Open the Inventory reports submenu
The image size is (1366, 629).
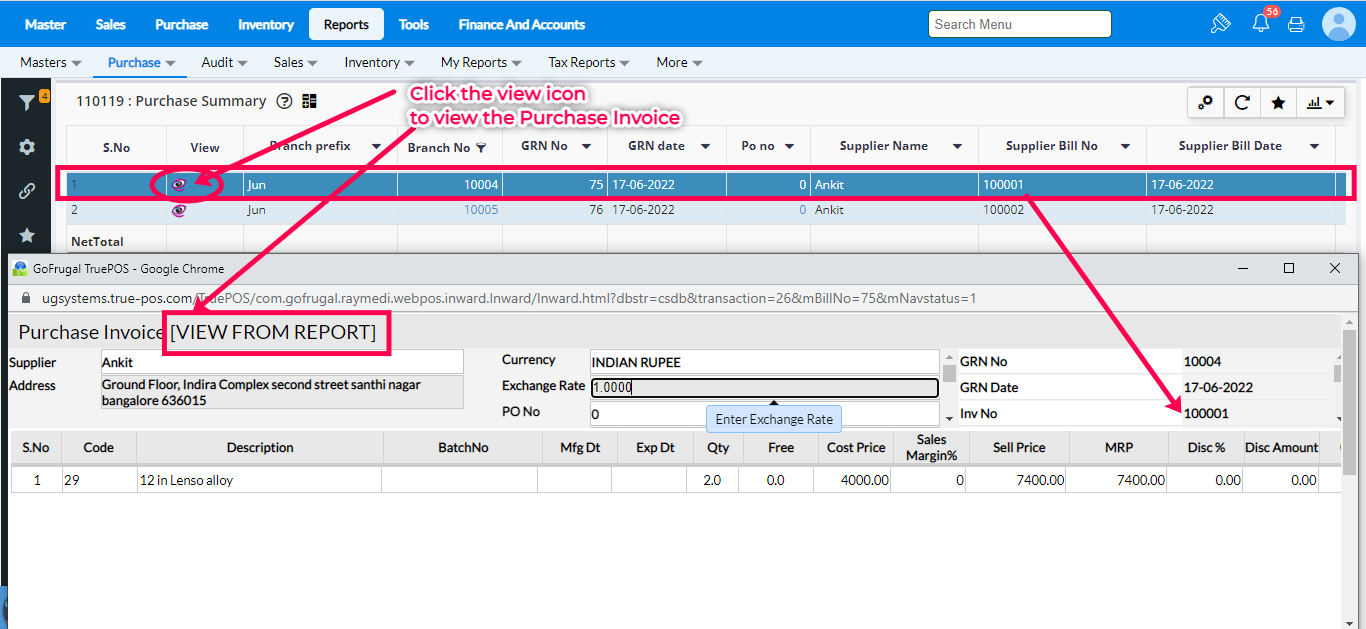[379, 62]
